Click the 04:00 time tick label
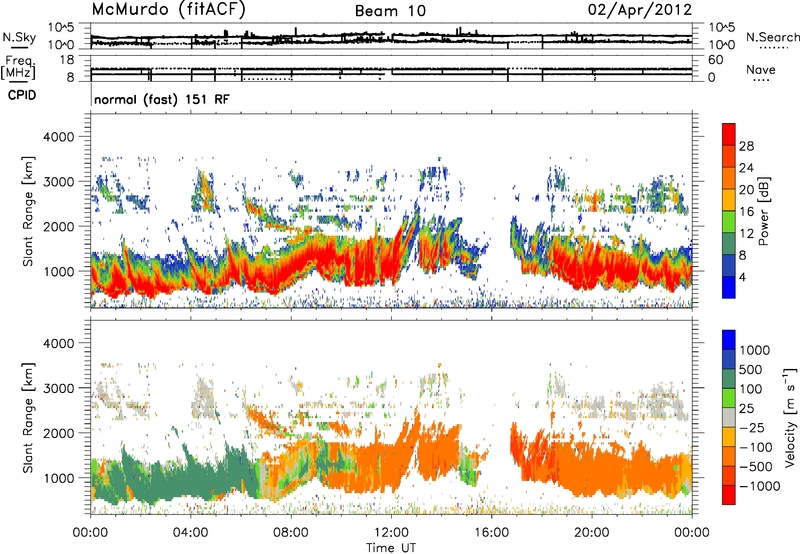The image size is (800, 554). tap(190, 533)
